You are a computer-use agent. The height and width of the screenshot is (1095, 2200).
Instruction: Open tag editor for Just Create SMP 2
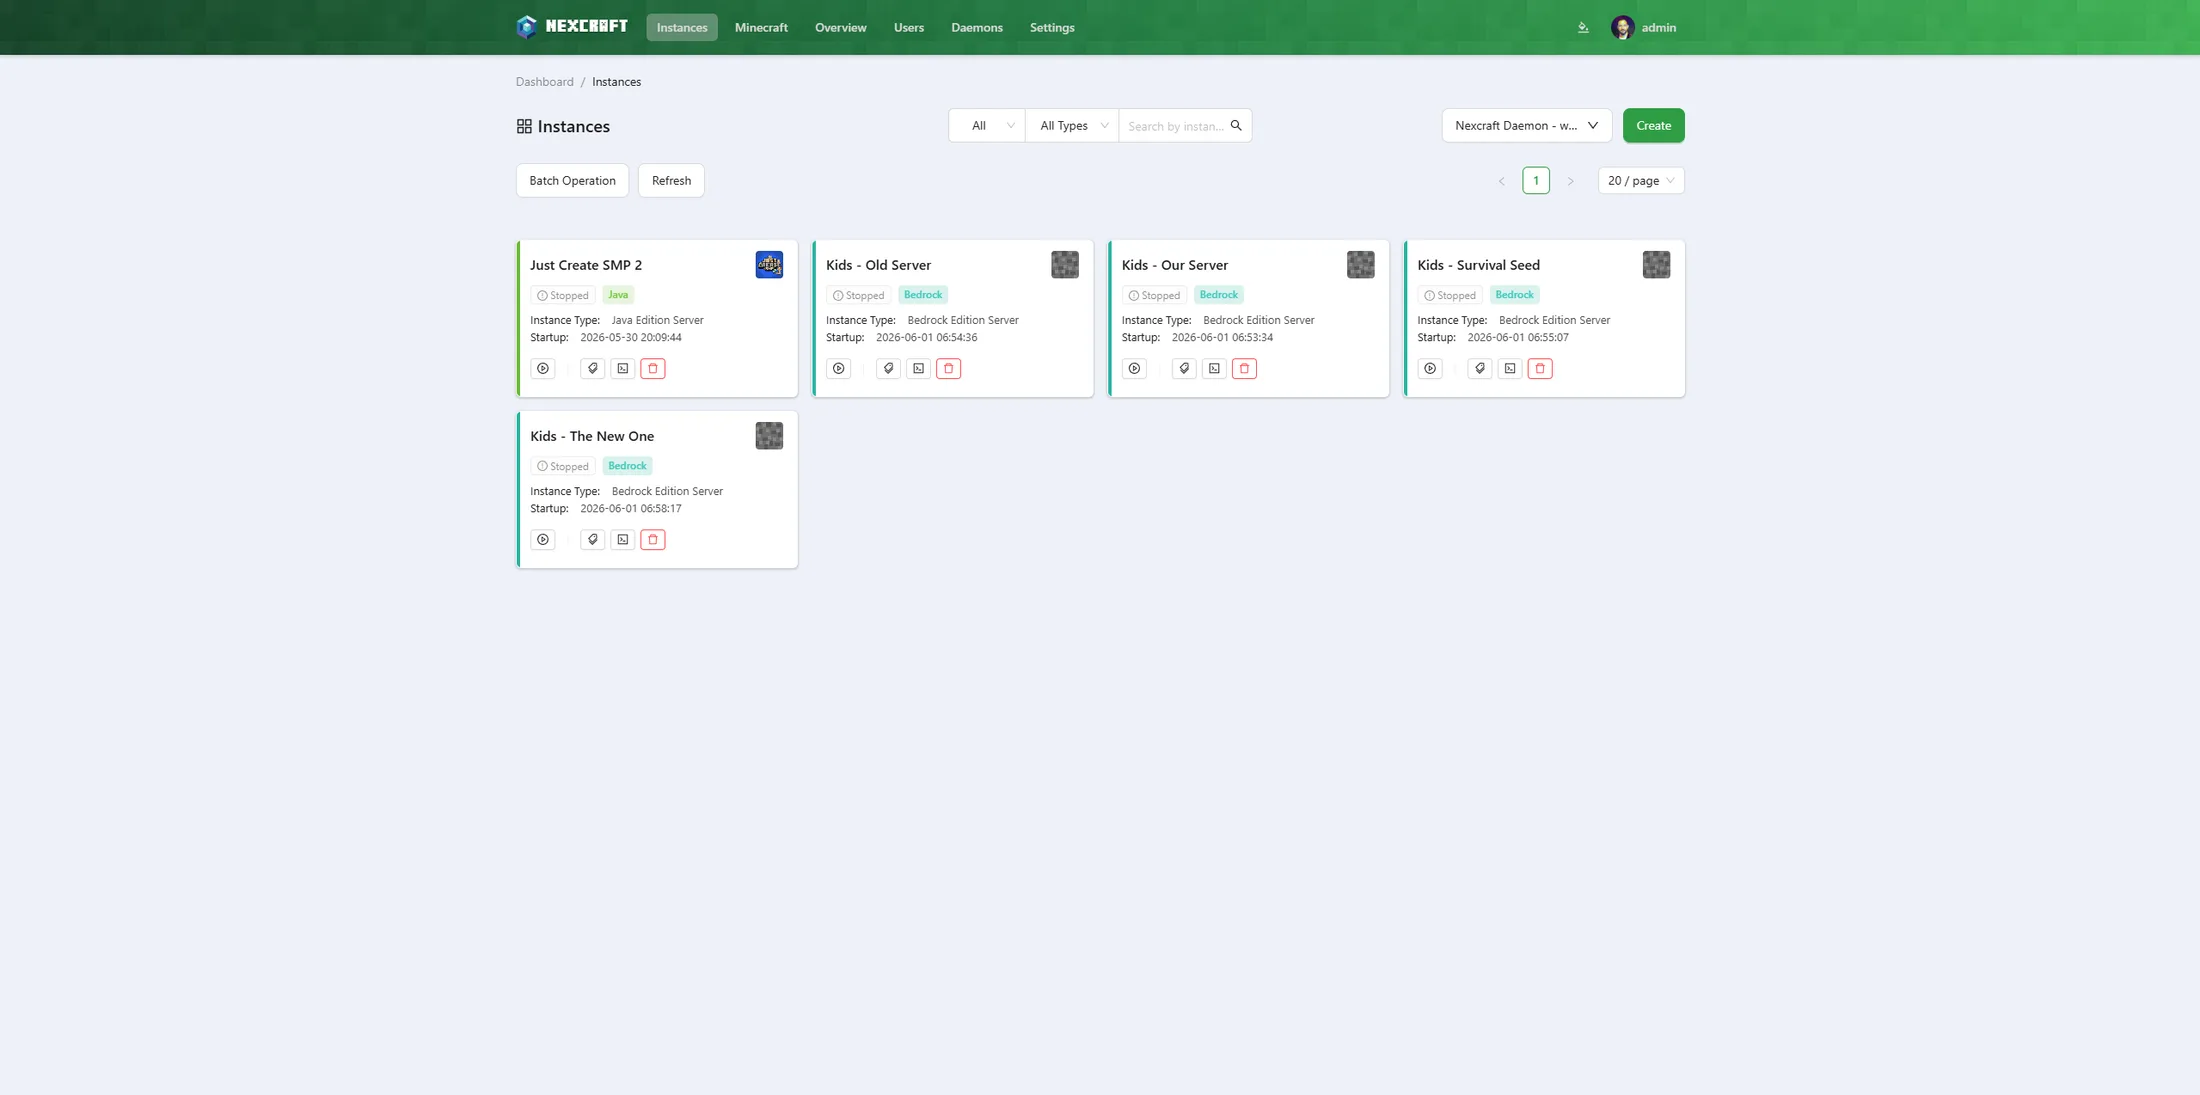593,368
